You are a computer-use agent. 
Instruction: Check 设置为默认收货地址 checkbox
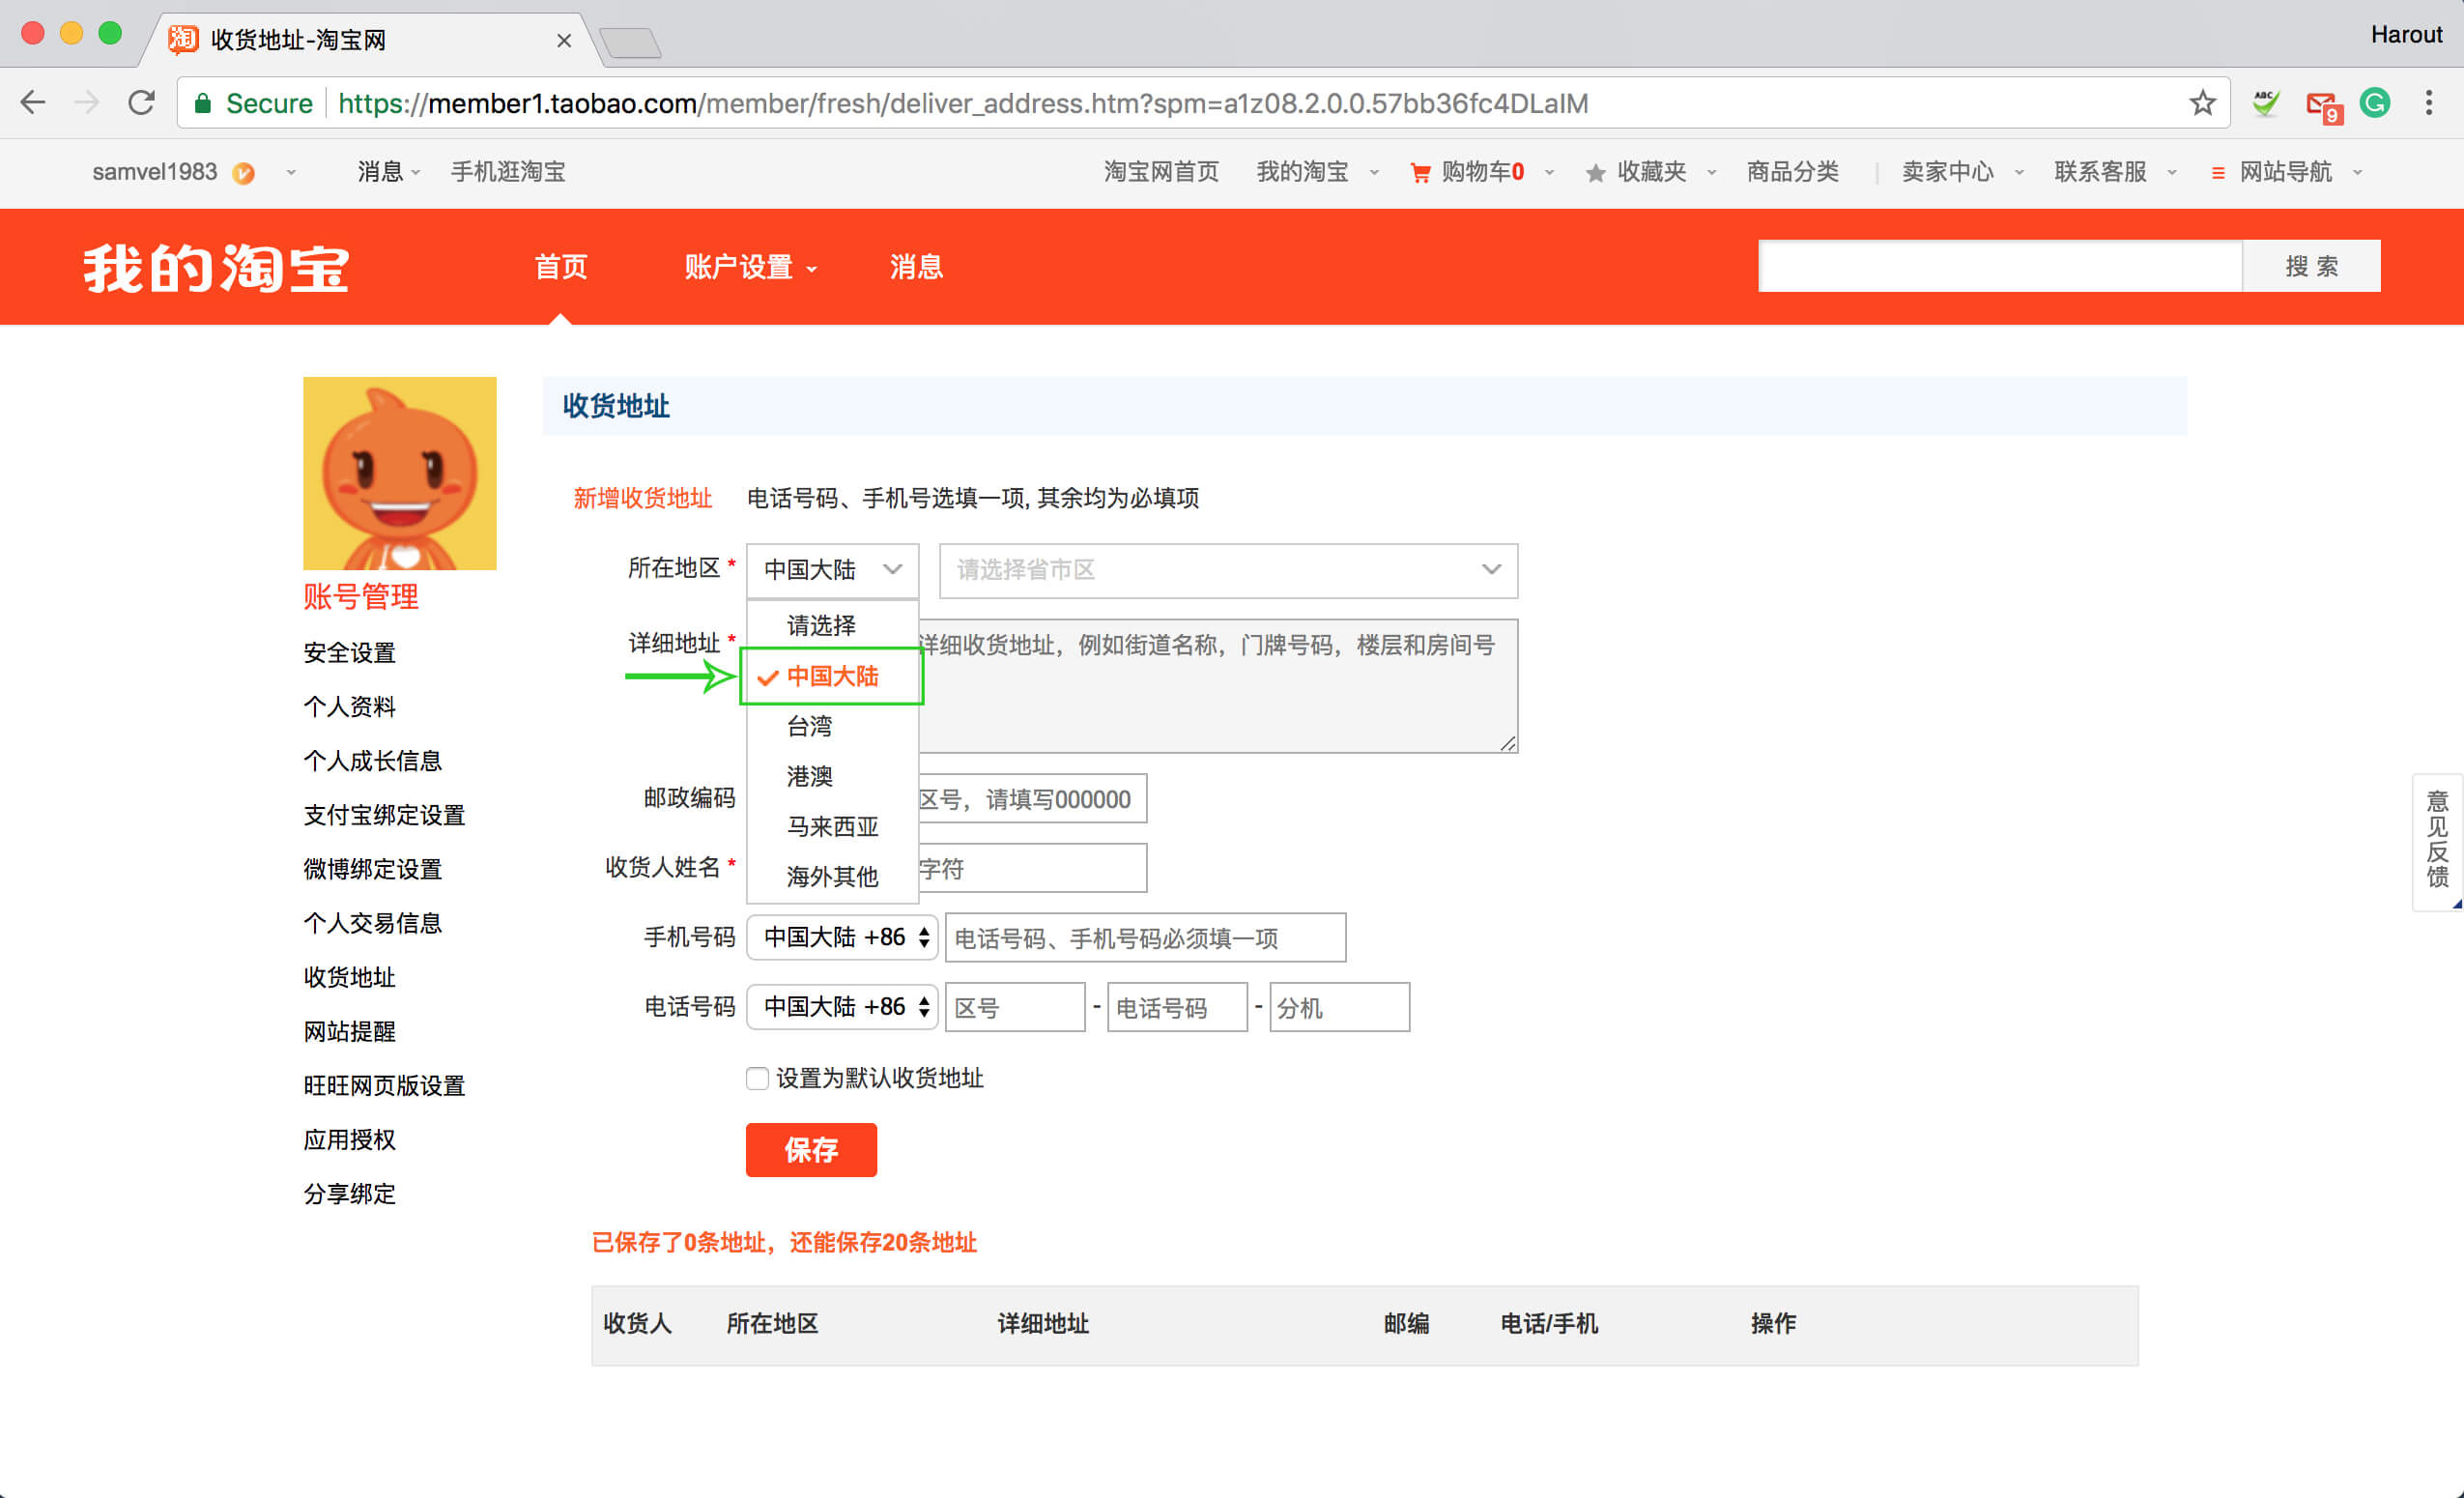click(757, 1078)
